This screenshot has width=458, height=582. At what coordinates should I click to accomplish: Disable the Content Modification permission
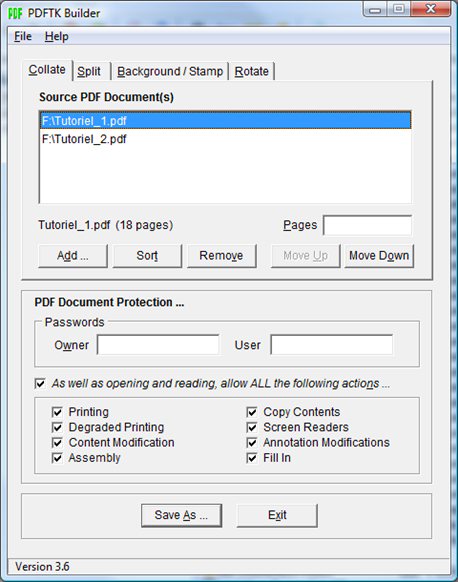57,442
